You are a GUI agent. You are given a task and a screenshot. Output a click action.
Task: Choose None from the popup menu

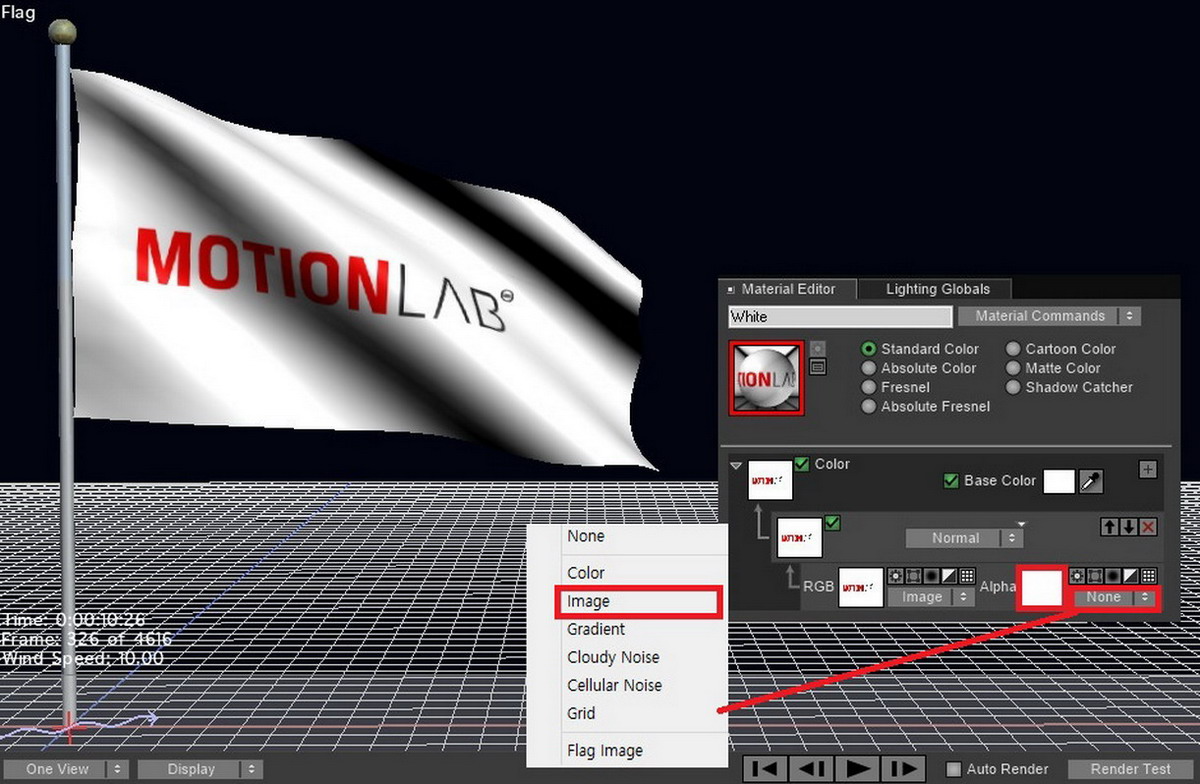(x=586, y=536)
